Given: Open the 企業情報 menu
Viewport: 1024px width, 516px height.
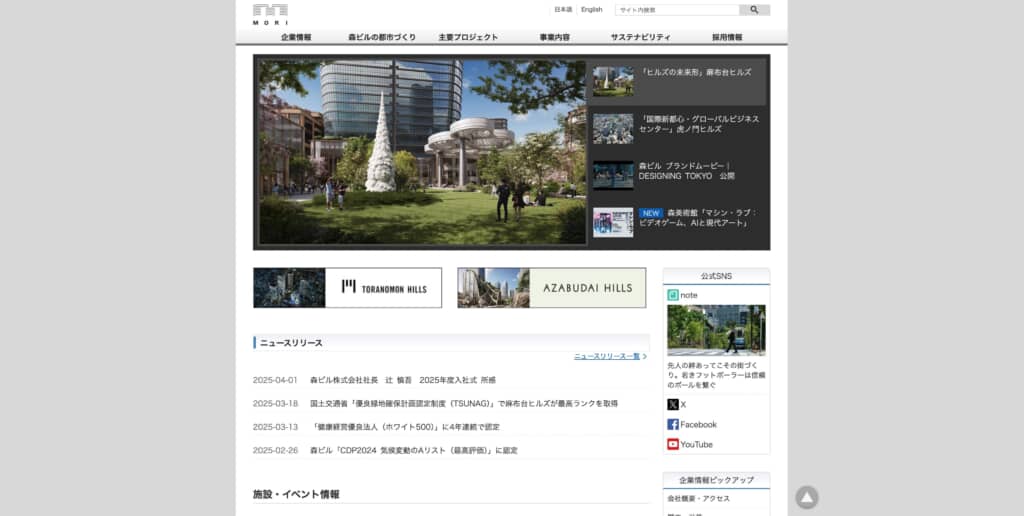Looking at the screenshot, I should (296, 37).
